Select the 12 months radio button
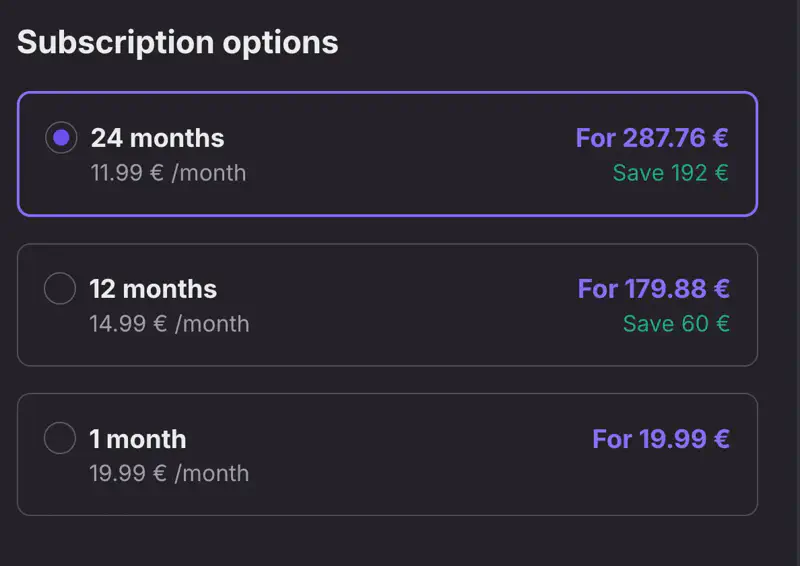 tap(60, 289)
